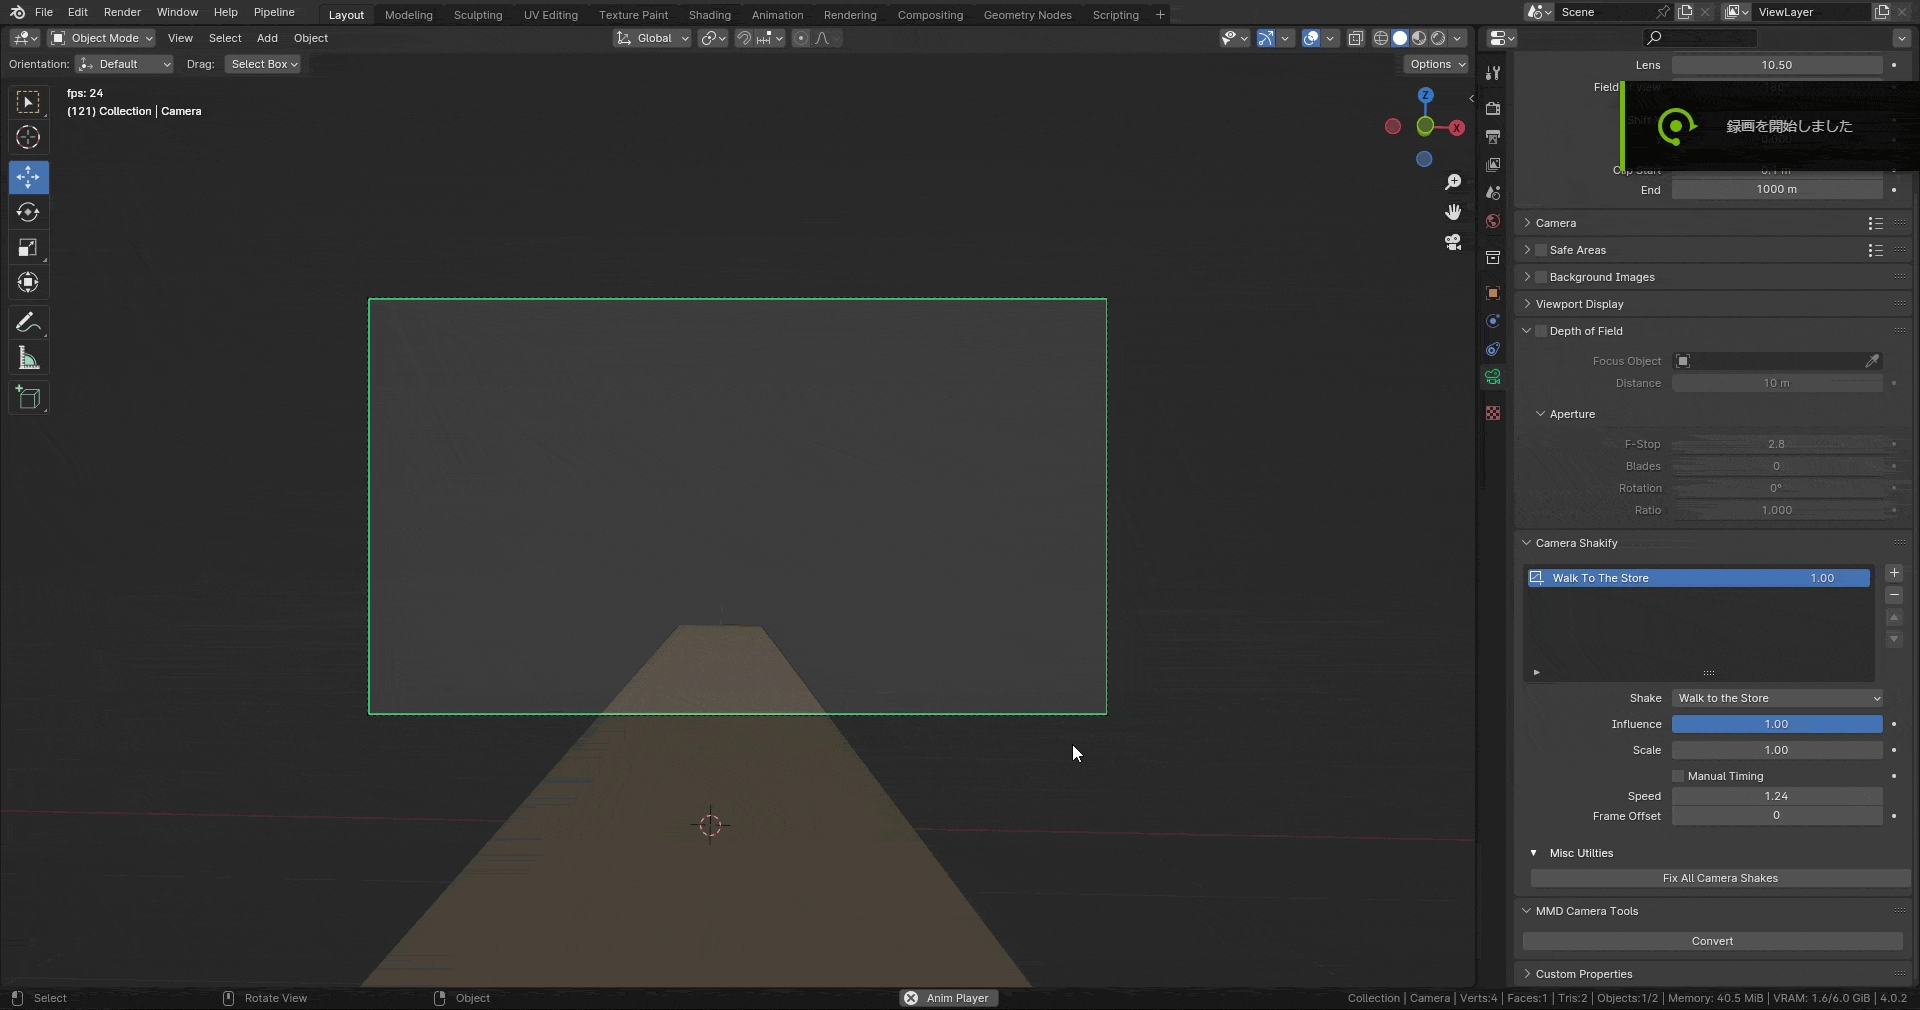
Task: Enable the Manual Timing checkbox
Action: click(x=1678, y=776)
